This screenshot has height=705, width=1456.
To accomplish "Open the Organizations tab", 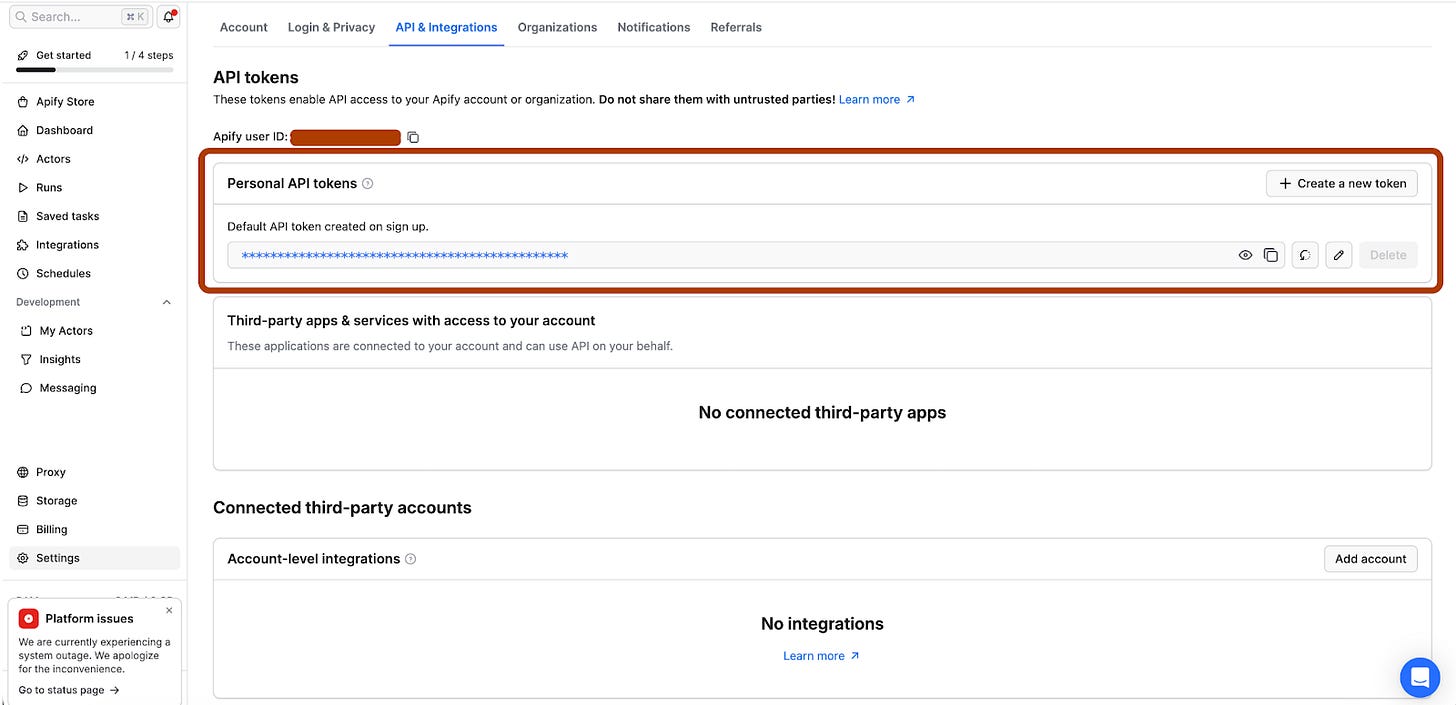I will pyautogui.click(x=557, y=27).
